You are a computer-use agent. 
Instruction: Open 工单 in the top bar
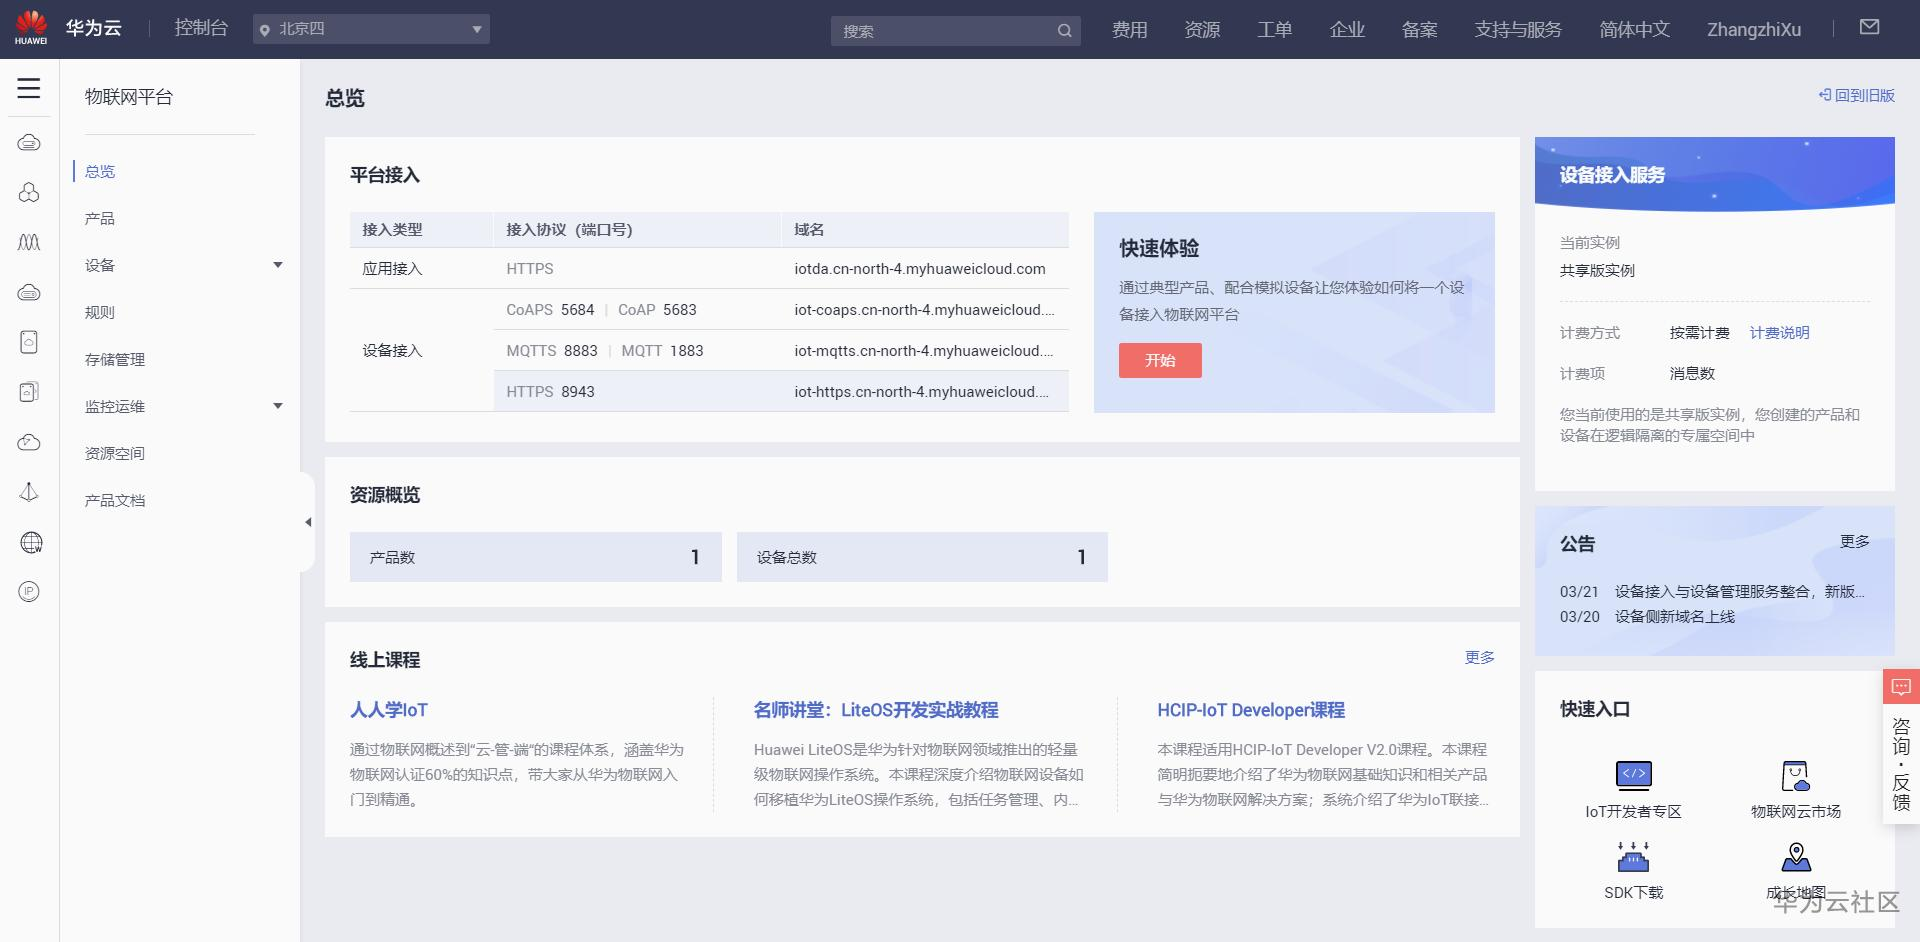point(1275,30)
